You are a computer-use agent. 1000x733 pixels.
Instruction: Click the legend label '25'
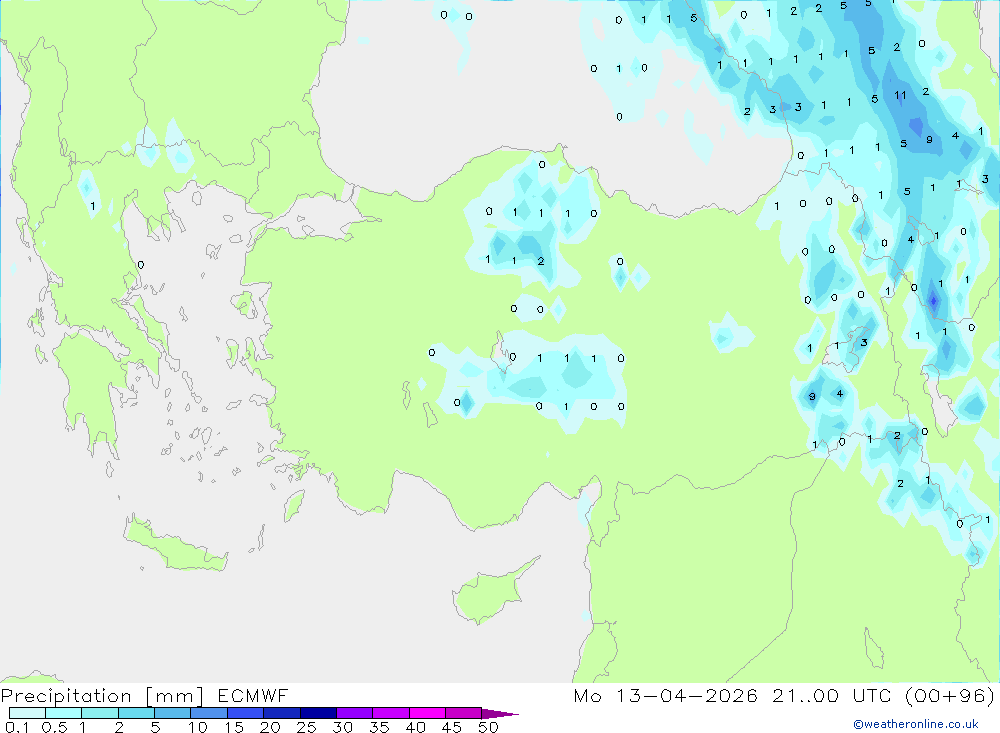pos(307,727)
